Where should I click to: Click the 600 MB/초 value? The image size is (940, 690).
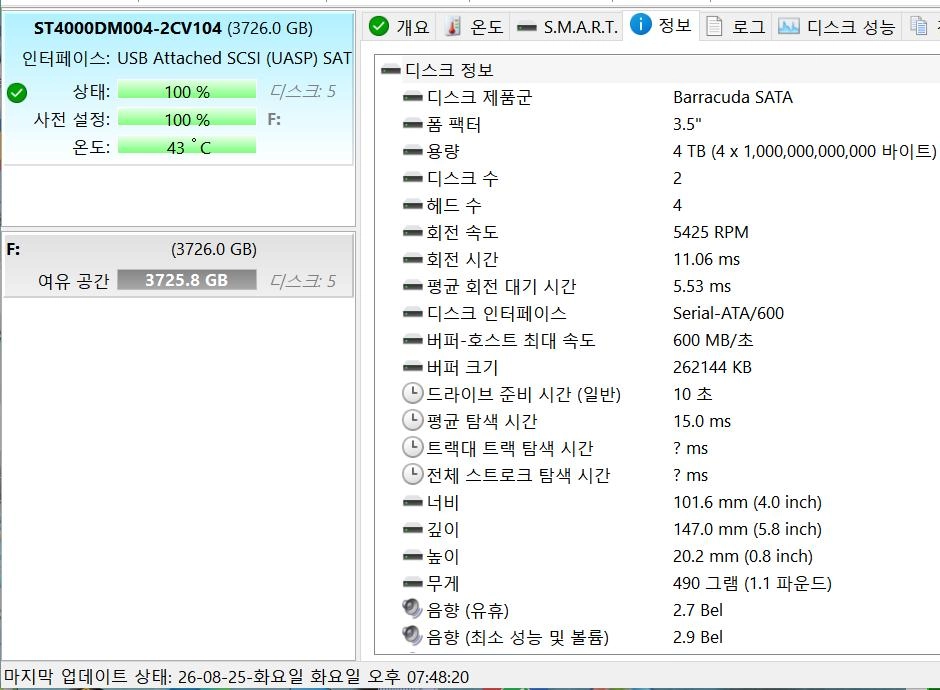point(713,340)
